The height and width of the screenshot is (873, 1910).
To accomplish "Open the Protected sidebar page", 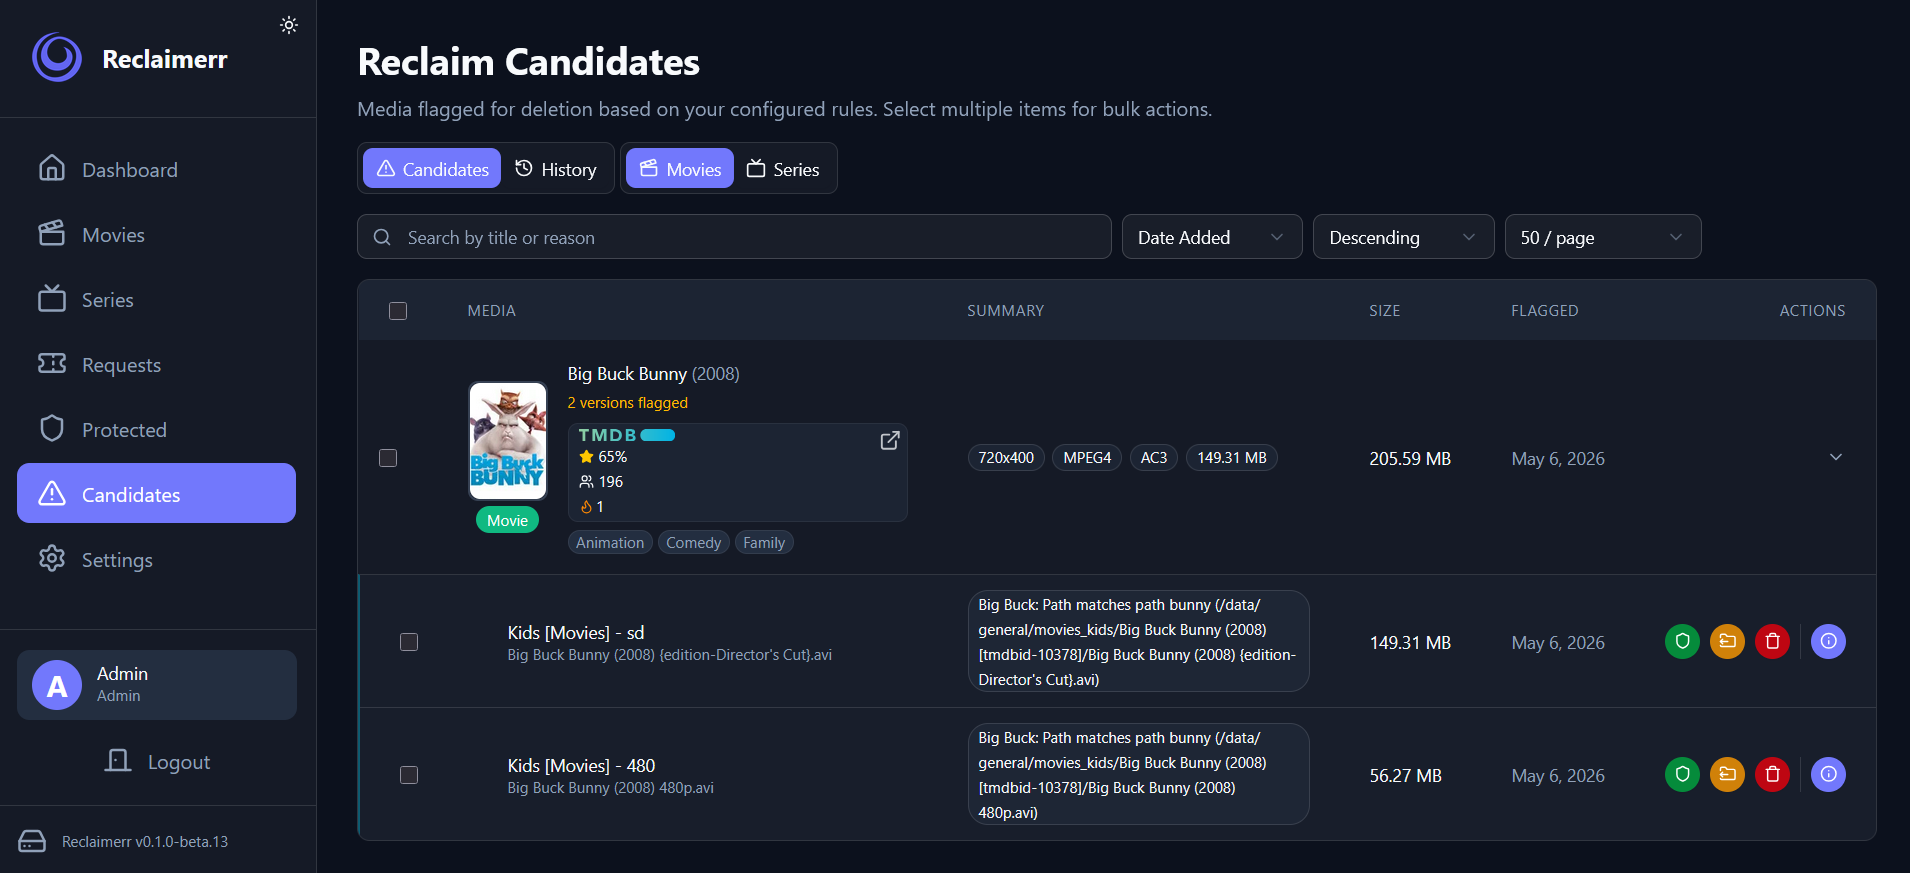I will pyautogui.click(x=156, y=429).
